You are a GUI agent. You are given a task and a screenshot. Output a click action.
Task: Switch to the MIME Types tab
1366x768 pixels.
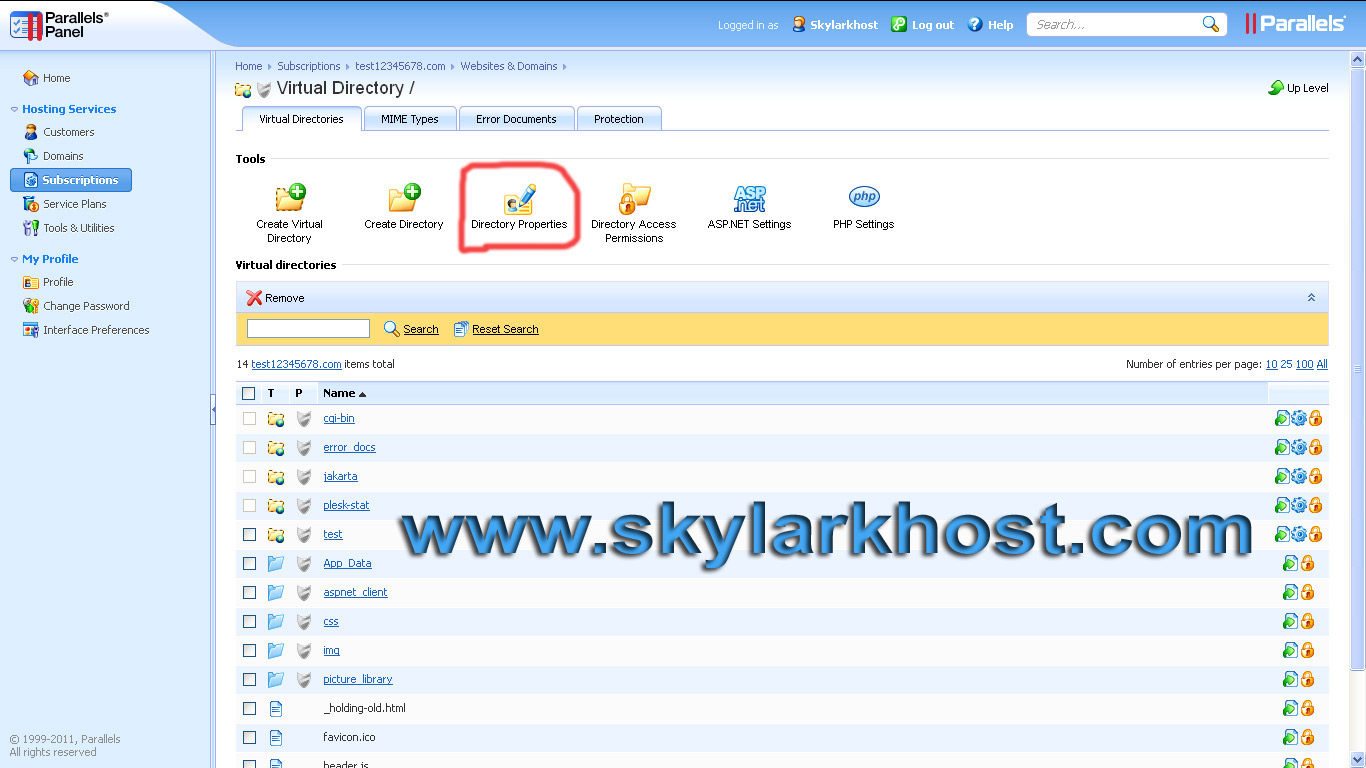[x=410, y=119]
